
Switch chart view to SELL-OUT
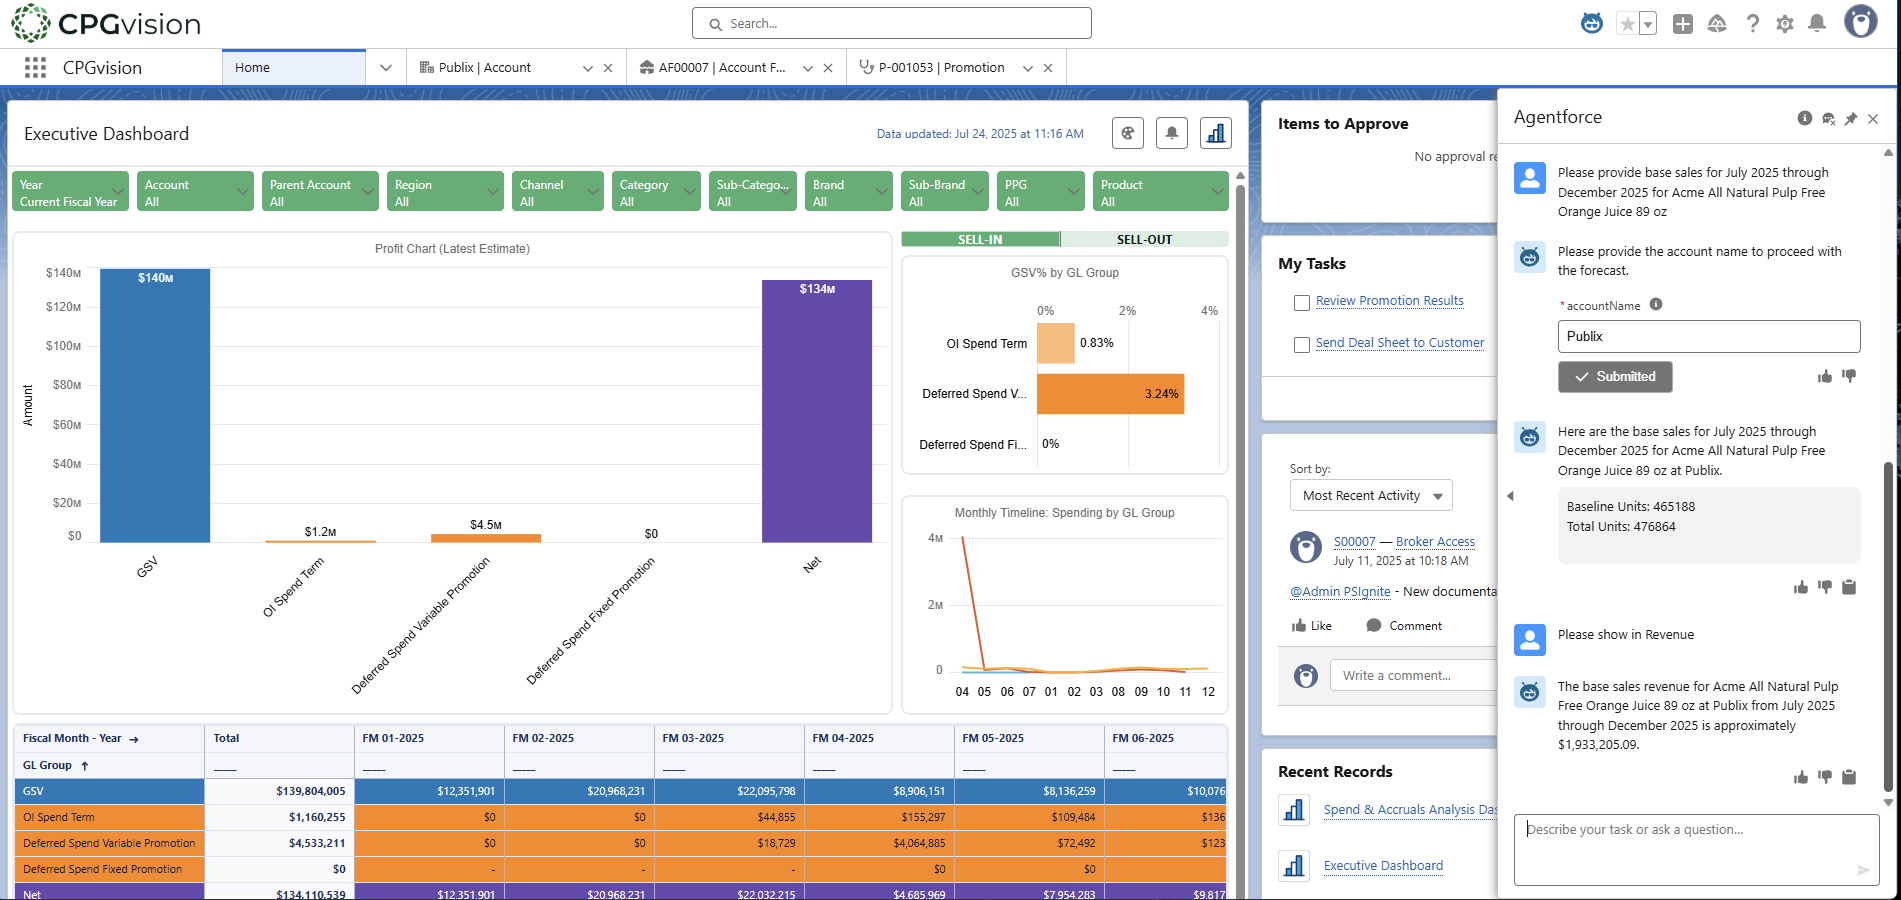(x=1144, y=239)
